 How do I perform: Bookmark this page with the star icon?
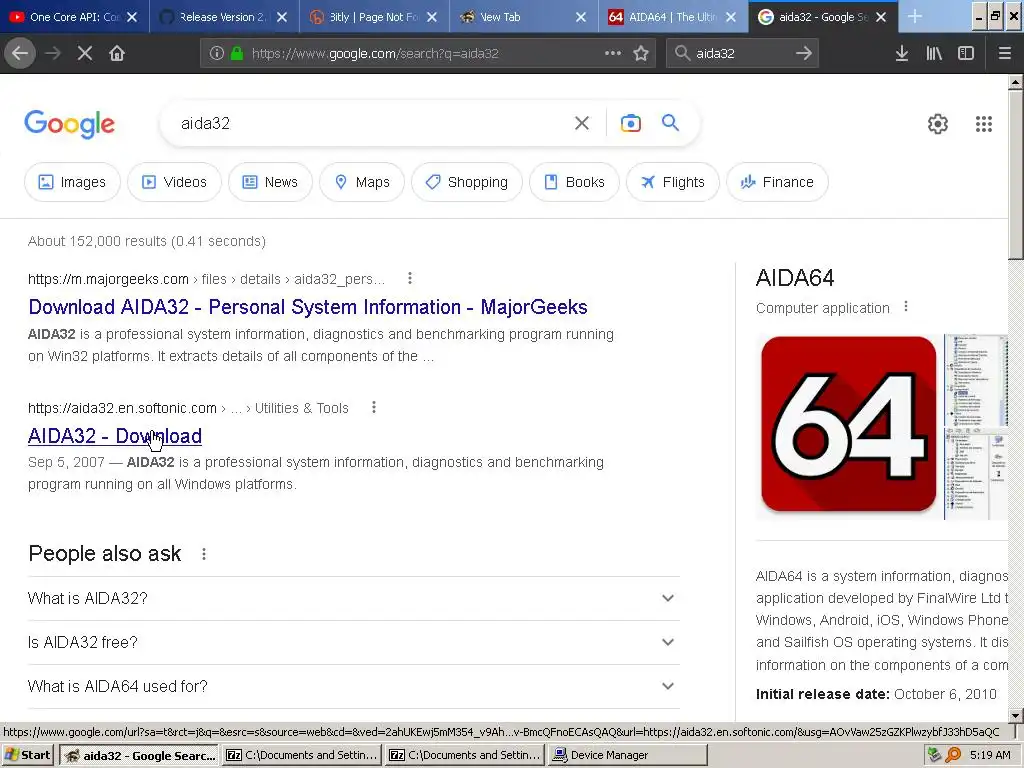pos(641,53)
